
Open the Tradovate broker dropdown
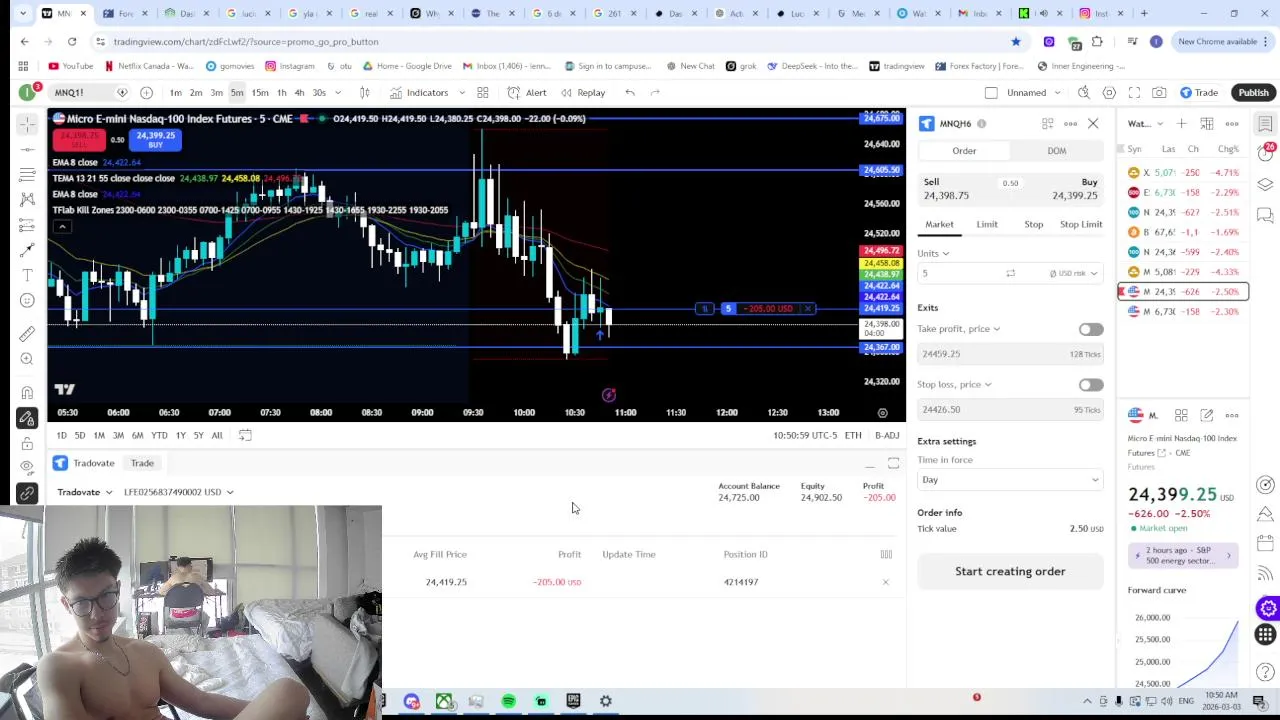[x=85, y=492]
